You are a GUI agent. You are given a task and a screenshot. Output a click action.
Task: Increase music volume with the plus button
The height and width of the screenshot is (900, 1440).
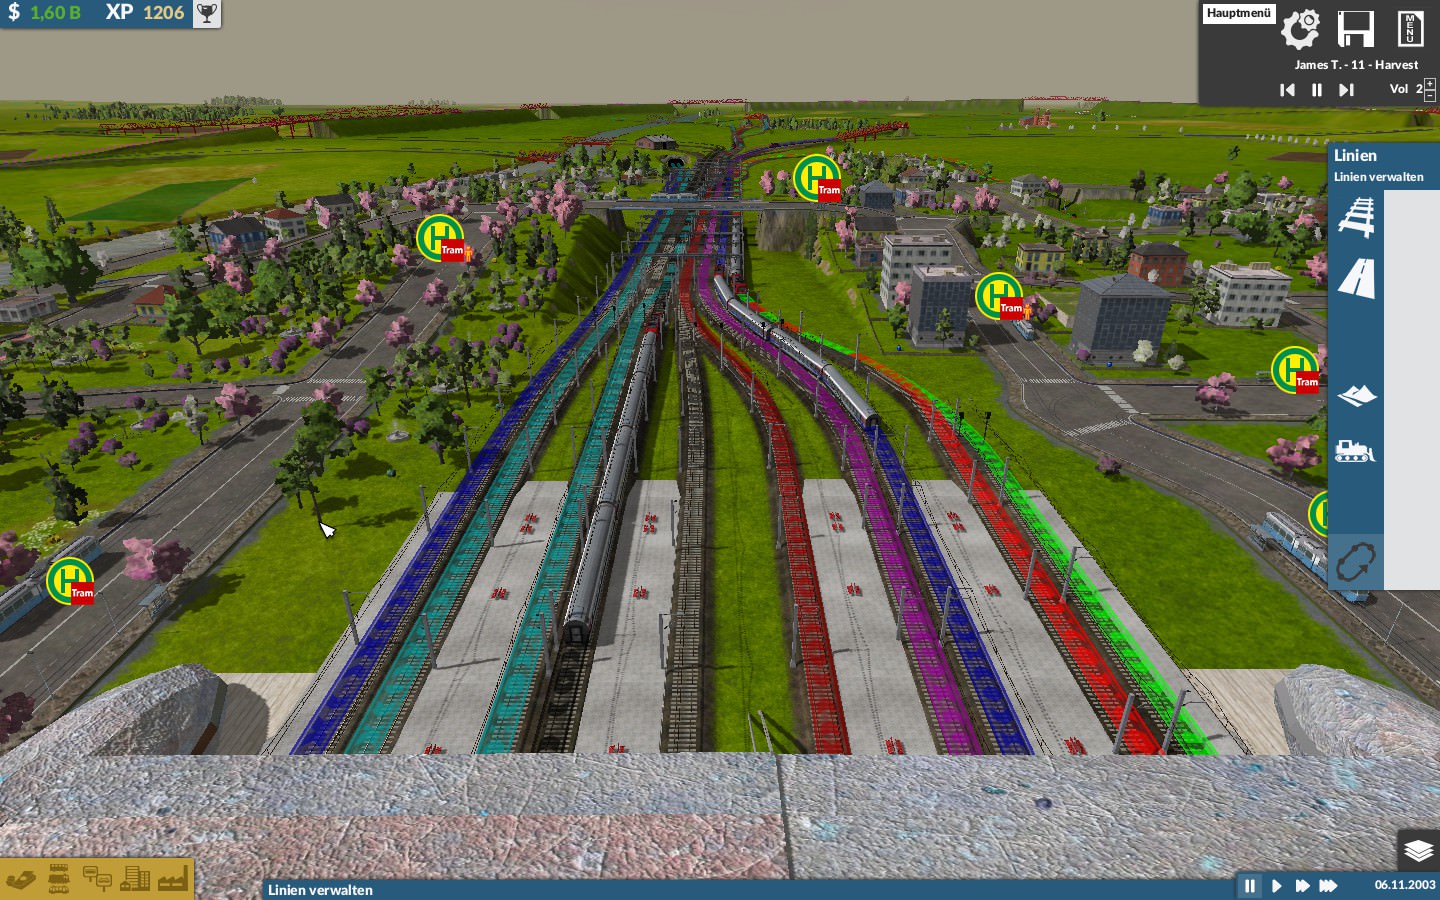pos(1429,84)
